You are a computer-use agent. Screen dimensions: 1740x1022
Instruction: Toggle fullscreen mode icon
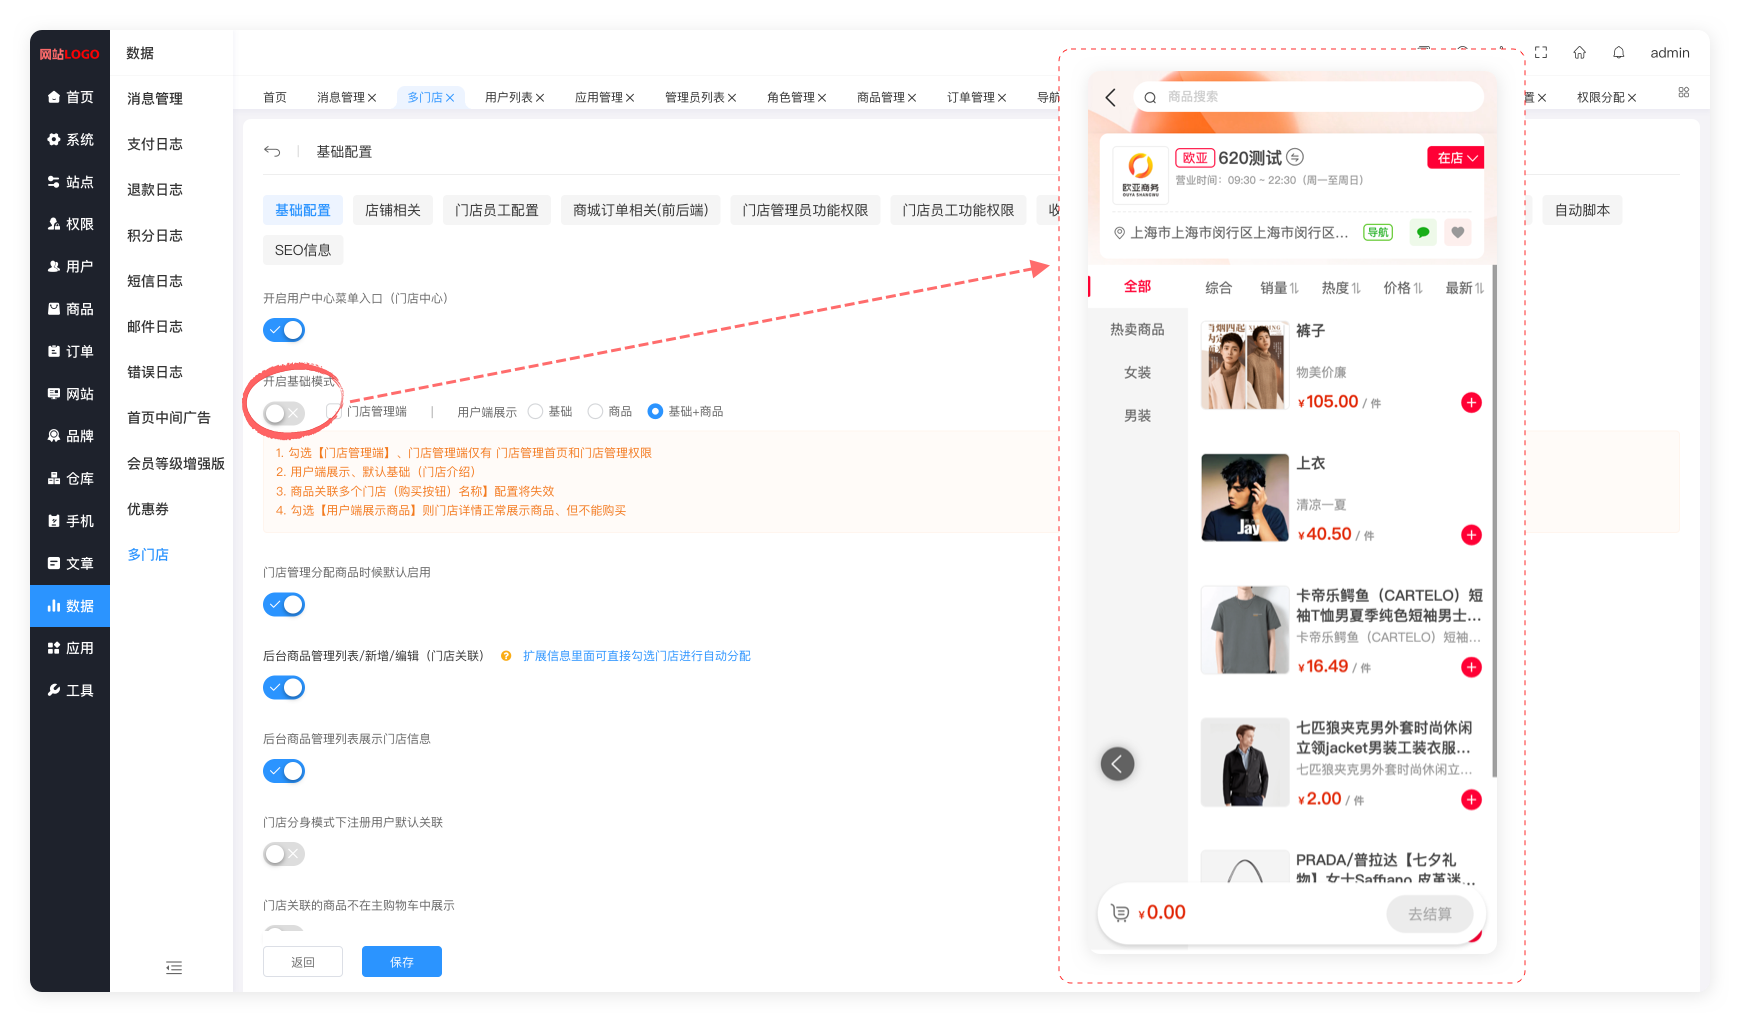coord(1541,53)
